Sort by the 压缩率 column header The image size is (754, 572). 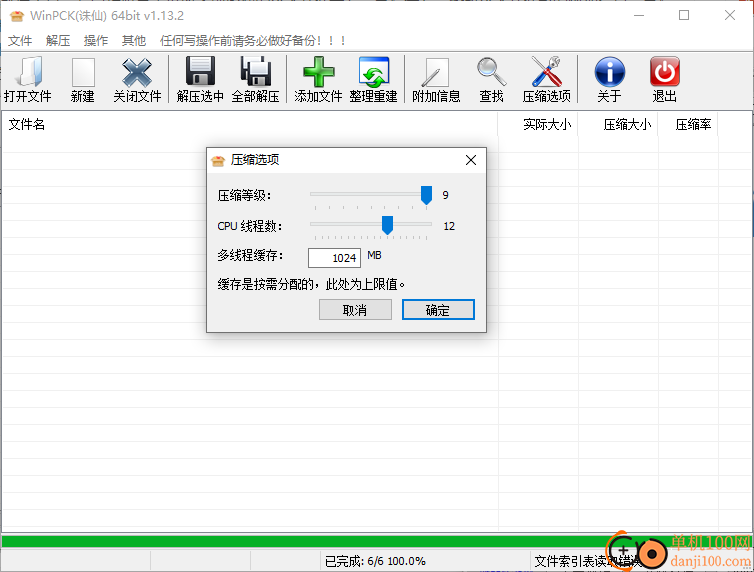[688, 124]
